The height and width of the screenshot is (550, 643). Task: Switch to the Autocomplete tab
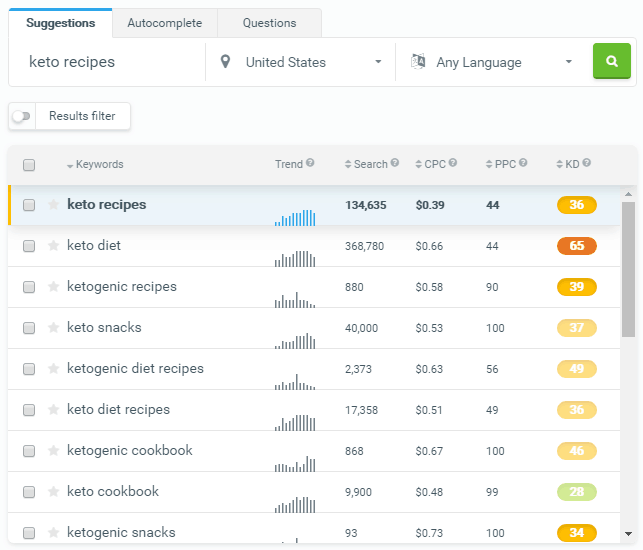[x=164, y=23]
